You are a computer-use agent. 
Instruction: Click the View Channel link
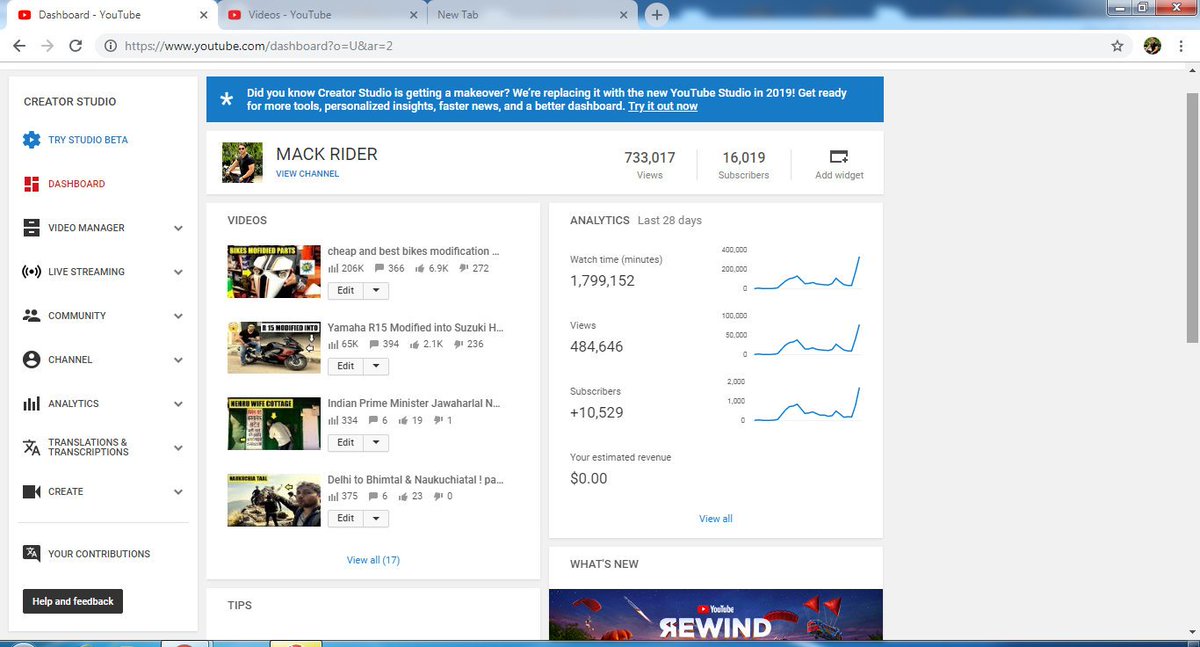[307, 174]
